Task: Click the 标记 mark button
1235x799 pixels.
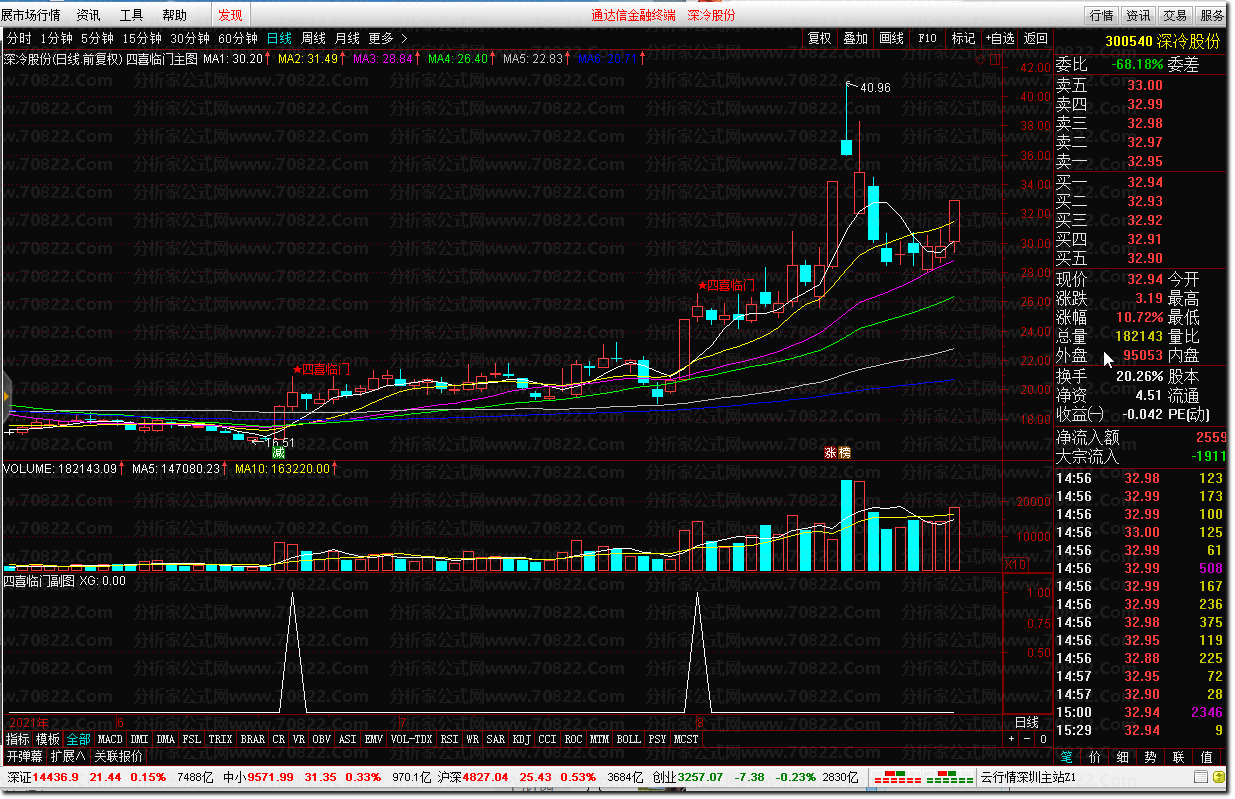Action: click(x=963, y=38)
